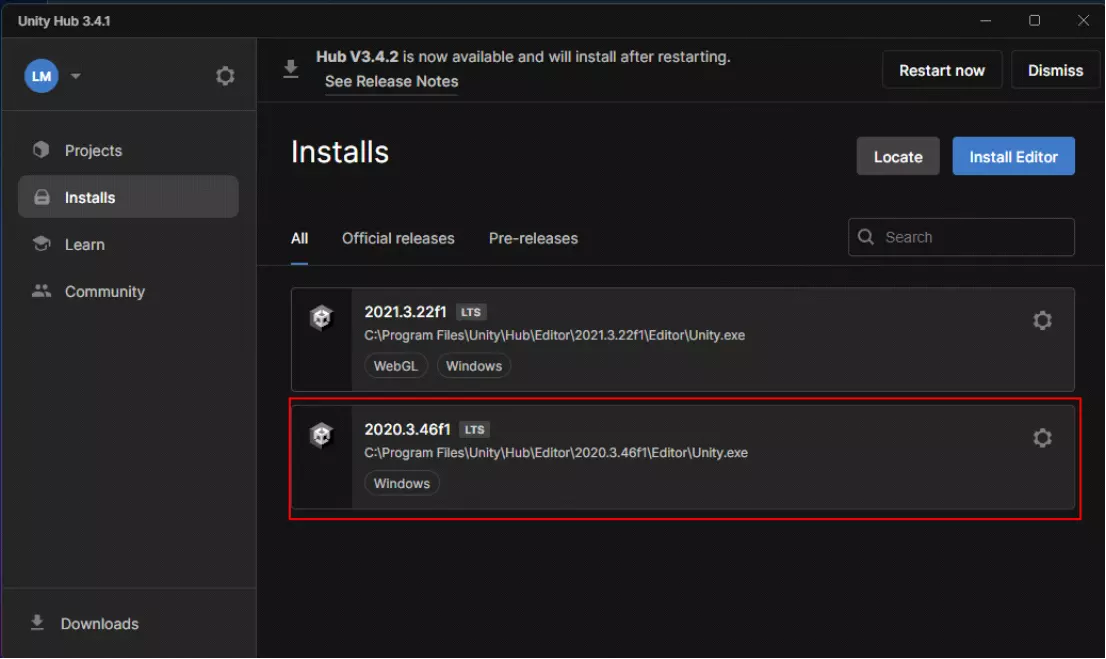Click the search magnifier icon
The width and height of the screenshot is (1106, 659).
click(865, 237)
